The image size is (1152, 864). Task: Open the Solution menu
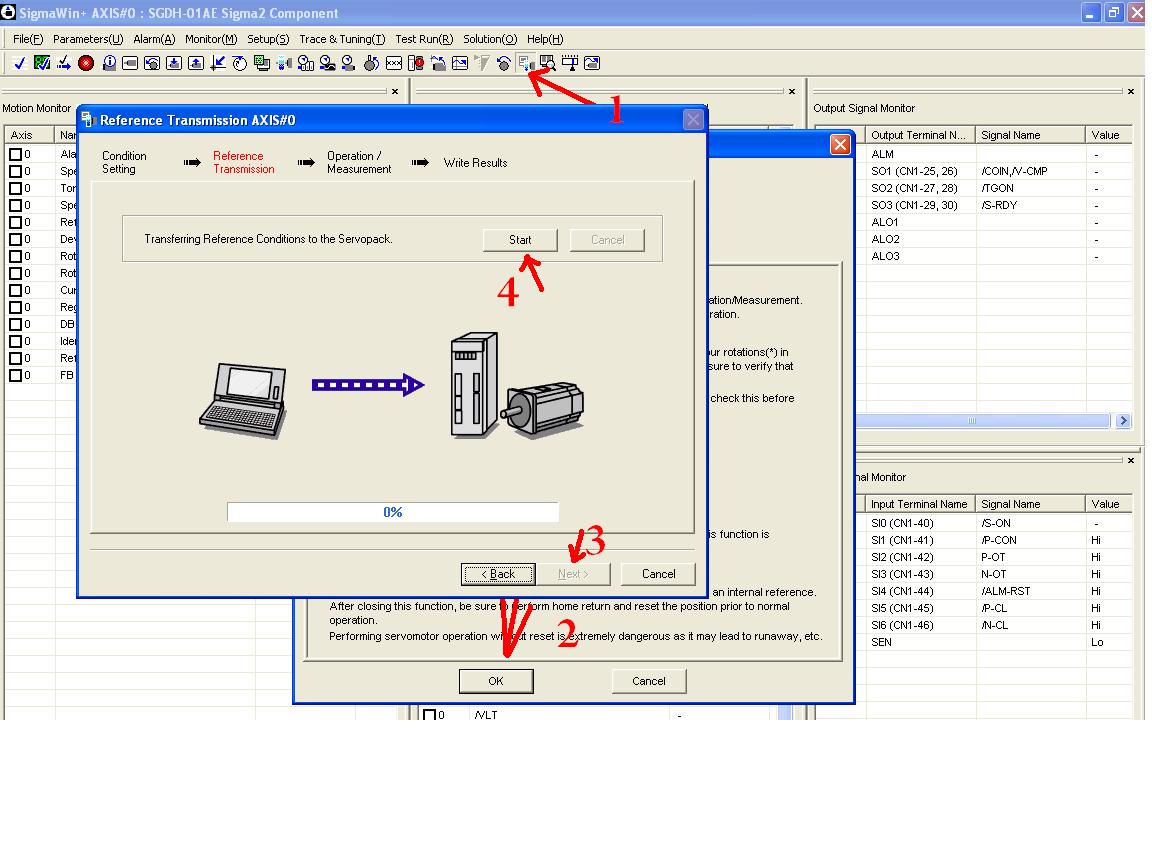tap(490, 39)
